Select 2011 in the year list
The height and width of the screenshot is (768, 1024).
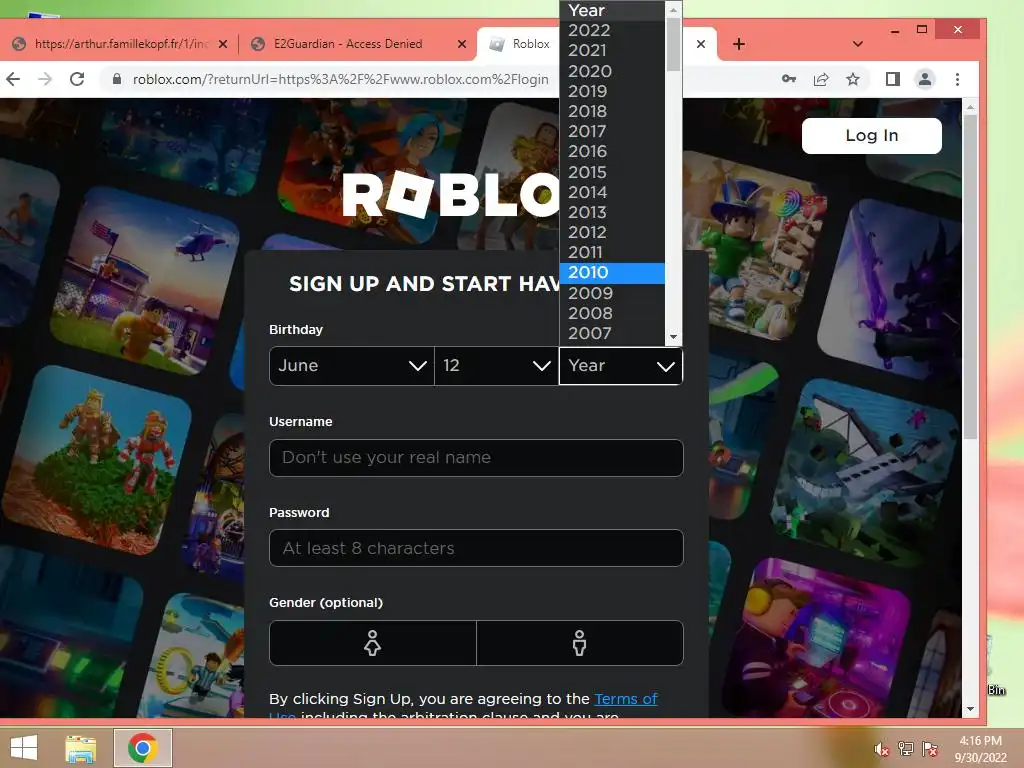tap(612, 253)
